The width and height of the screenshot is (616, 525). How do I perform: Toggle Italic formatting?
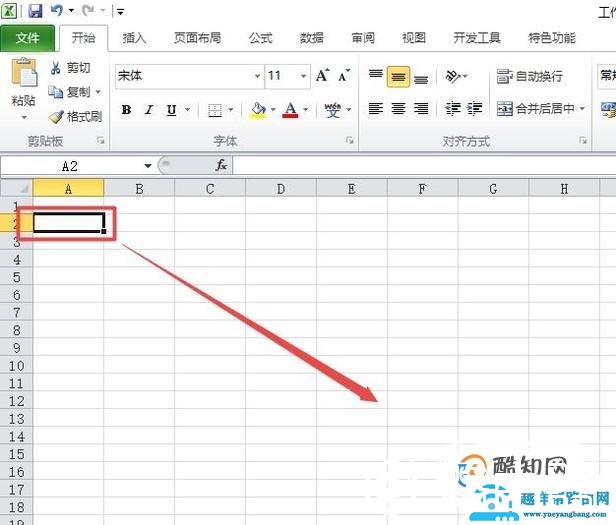pyautogui.click(x=148, y=110)
